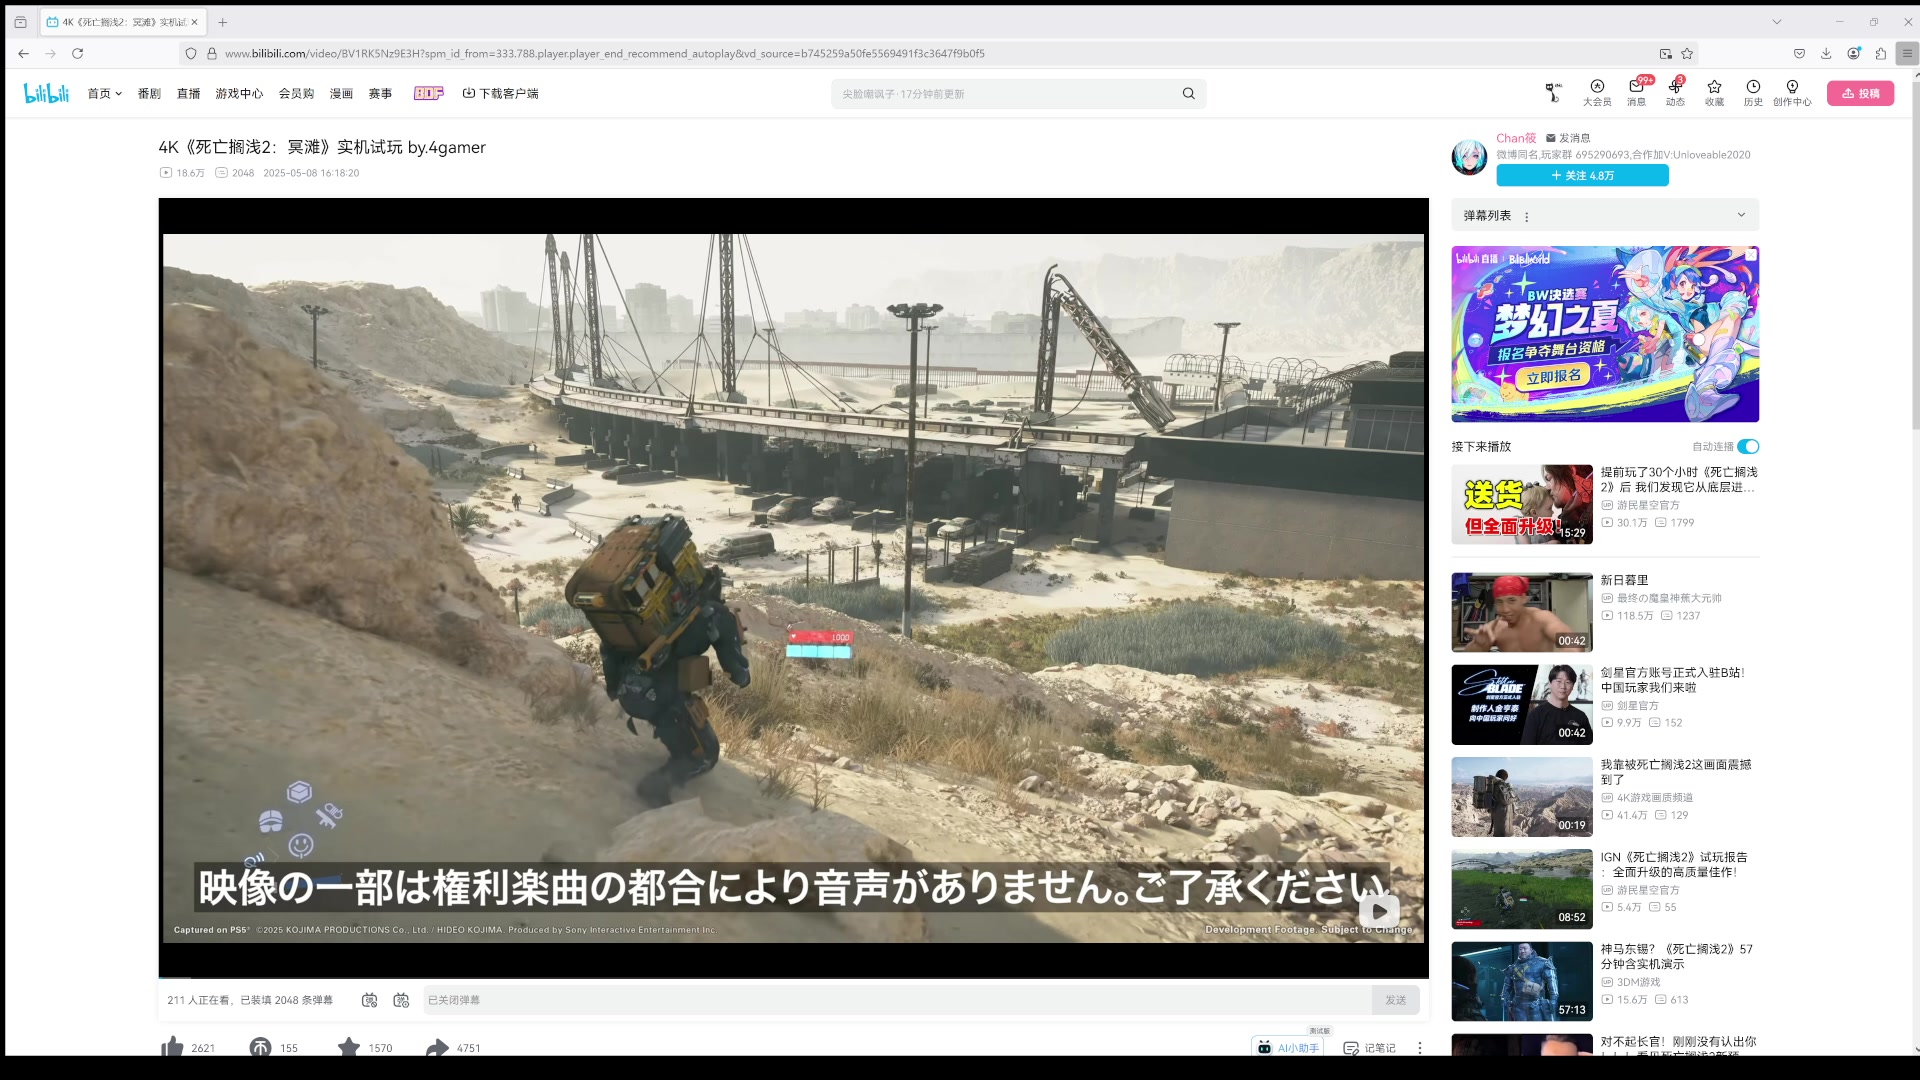Click the search magnifier icon
Screen dimensions: 1920x1080
pos(1188,93)
